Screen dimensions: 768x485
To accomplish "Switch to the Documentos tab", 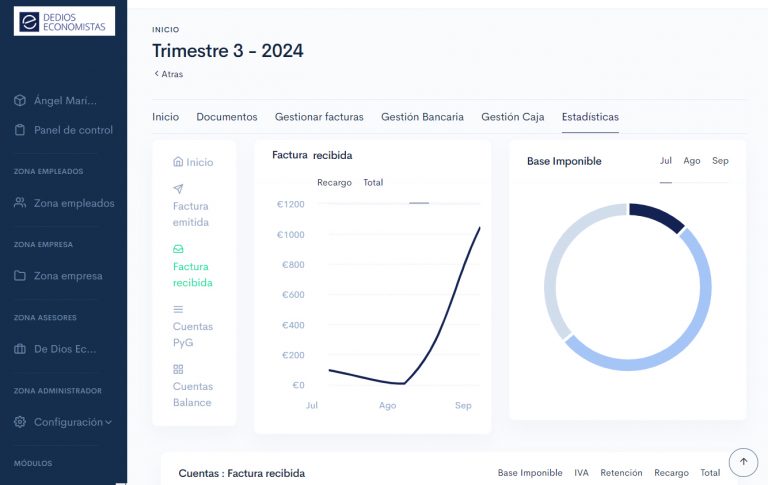I will 227,117.
